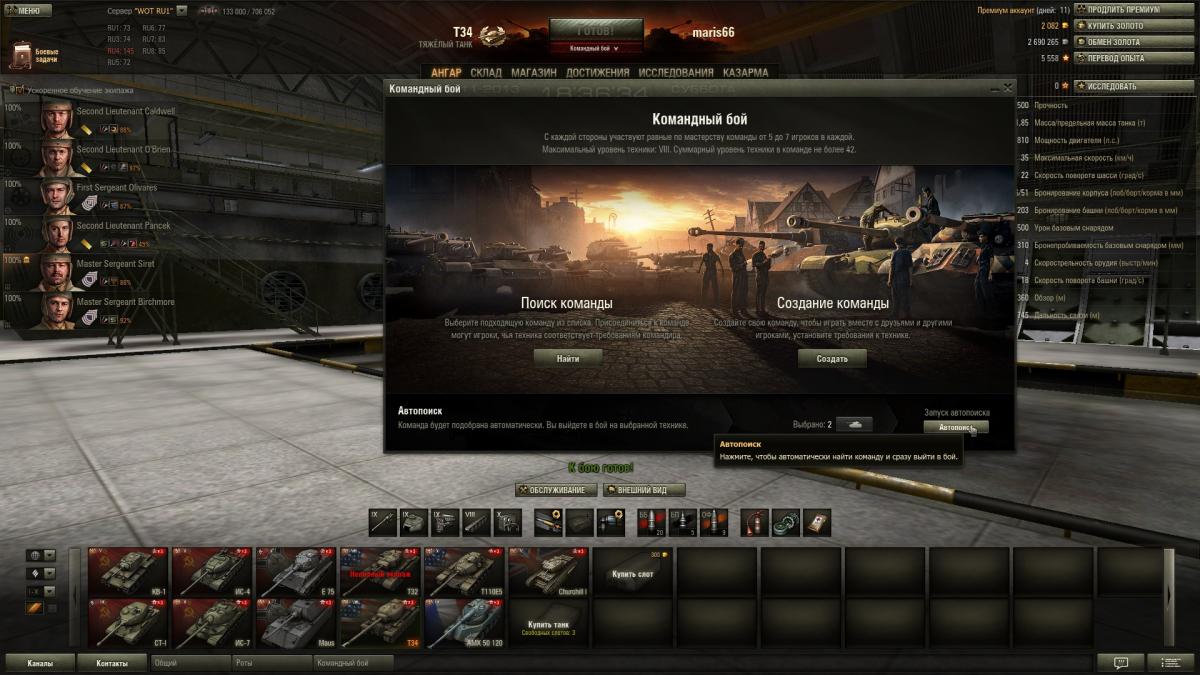This screenshot has width=1200, height=675.
Task: Select the Churchill I tank
Action: click(548, 571)
